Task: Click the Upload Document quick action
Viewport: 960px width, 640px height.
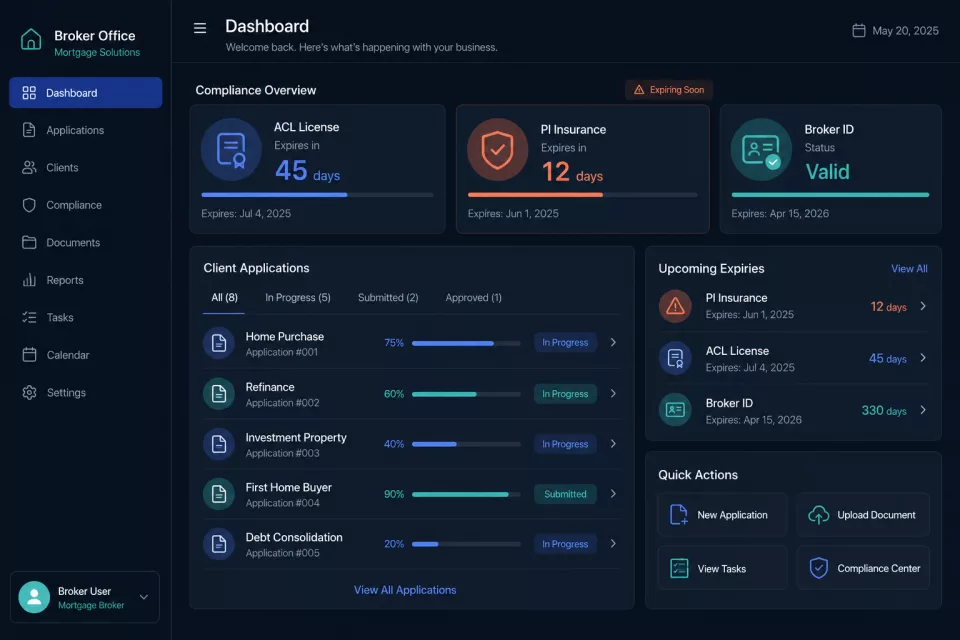Action: pyautogui.click(x=863, y=515)
